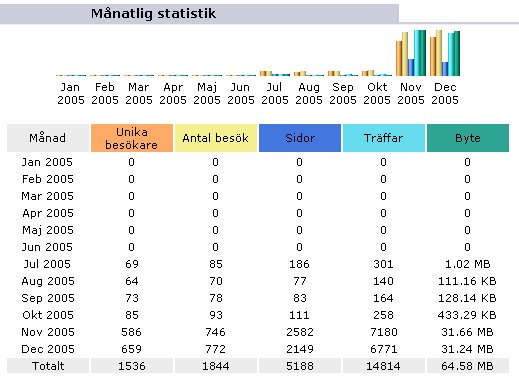This screenshot has width=519, height=385.
Task: Select the Apr 2005 table row label
Action: [48, 213]
